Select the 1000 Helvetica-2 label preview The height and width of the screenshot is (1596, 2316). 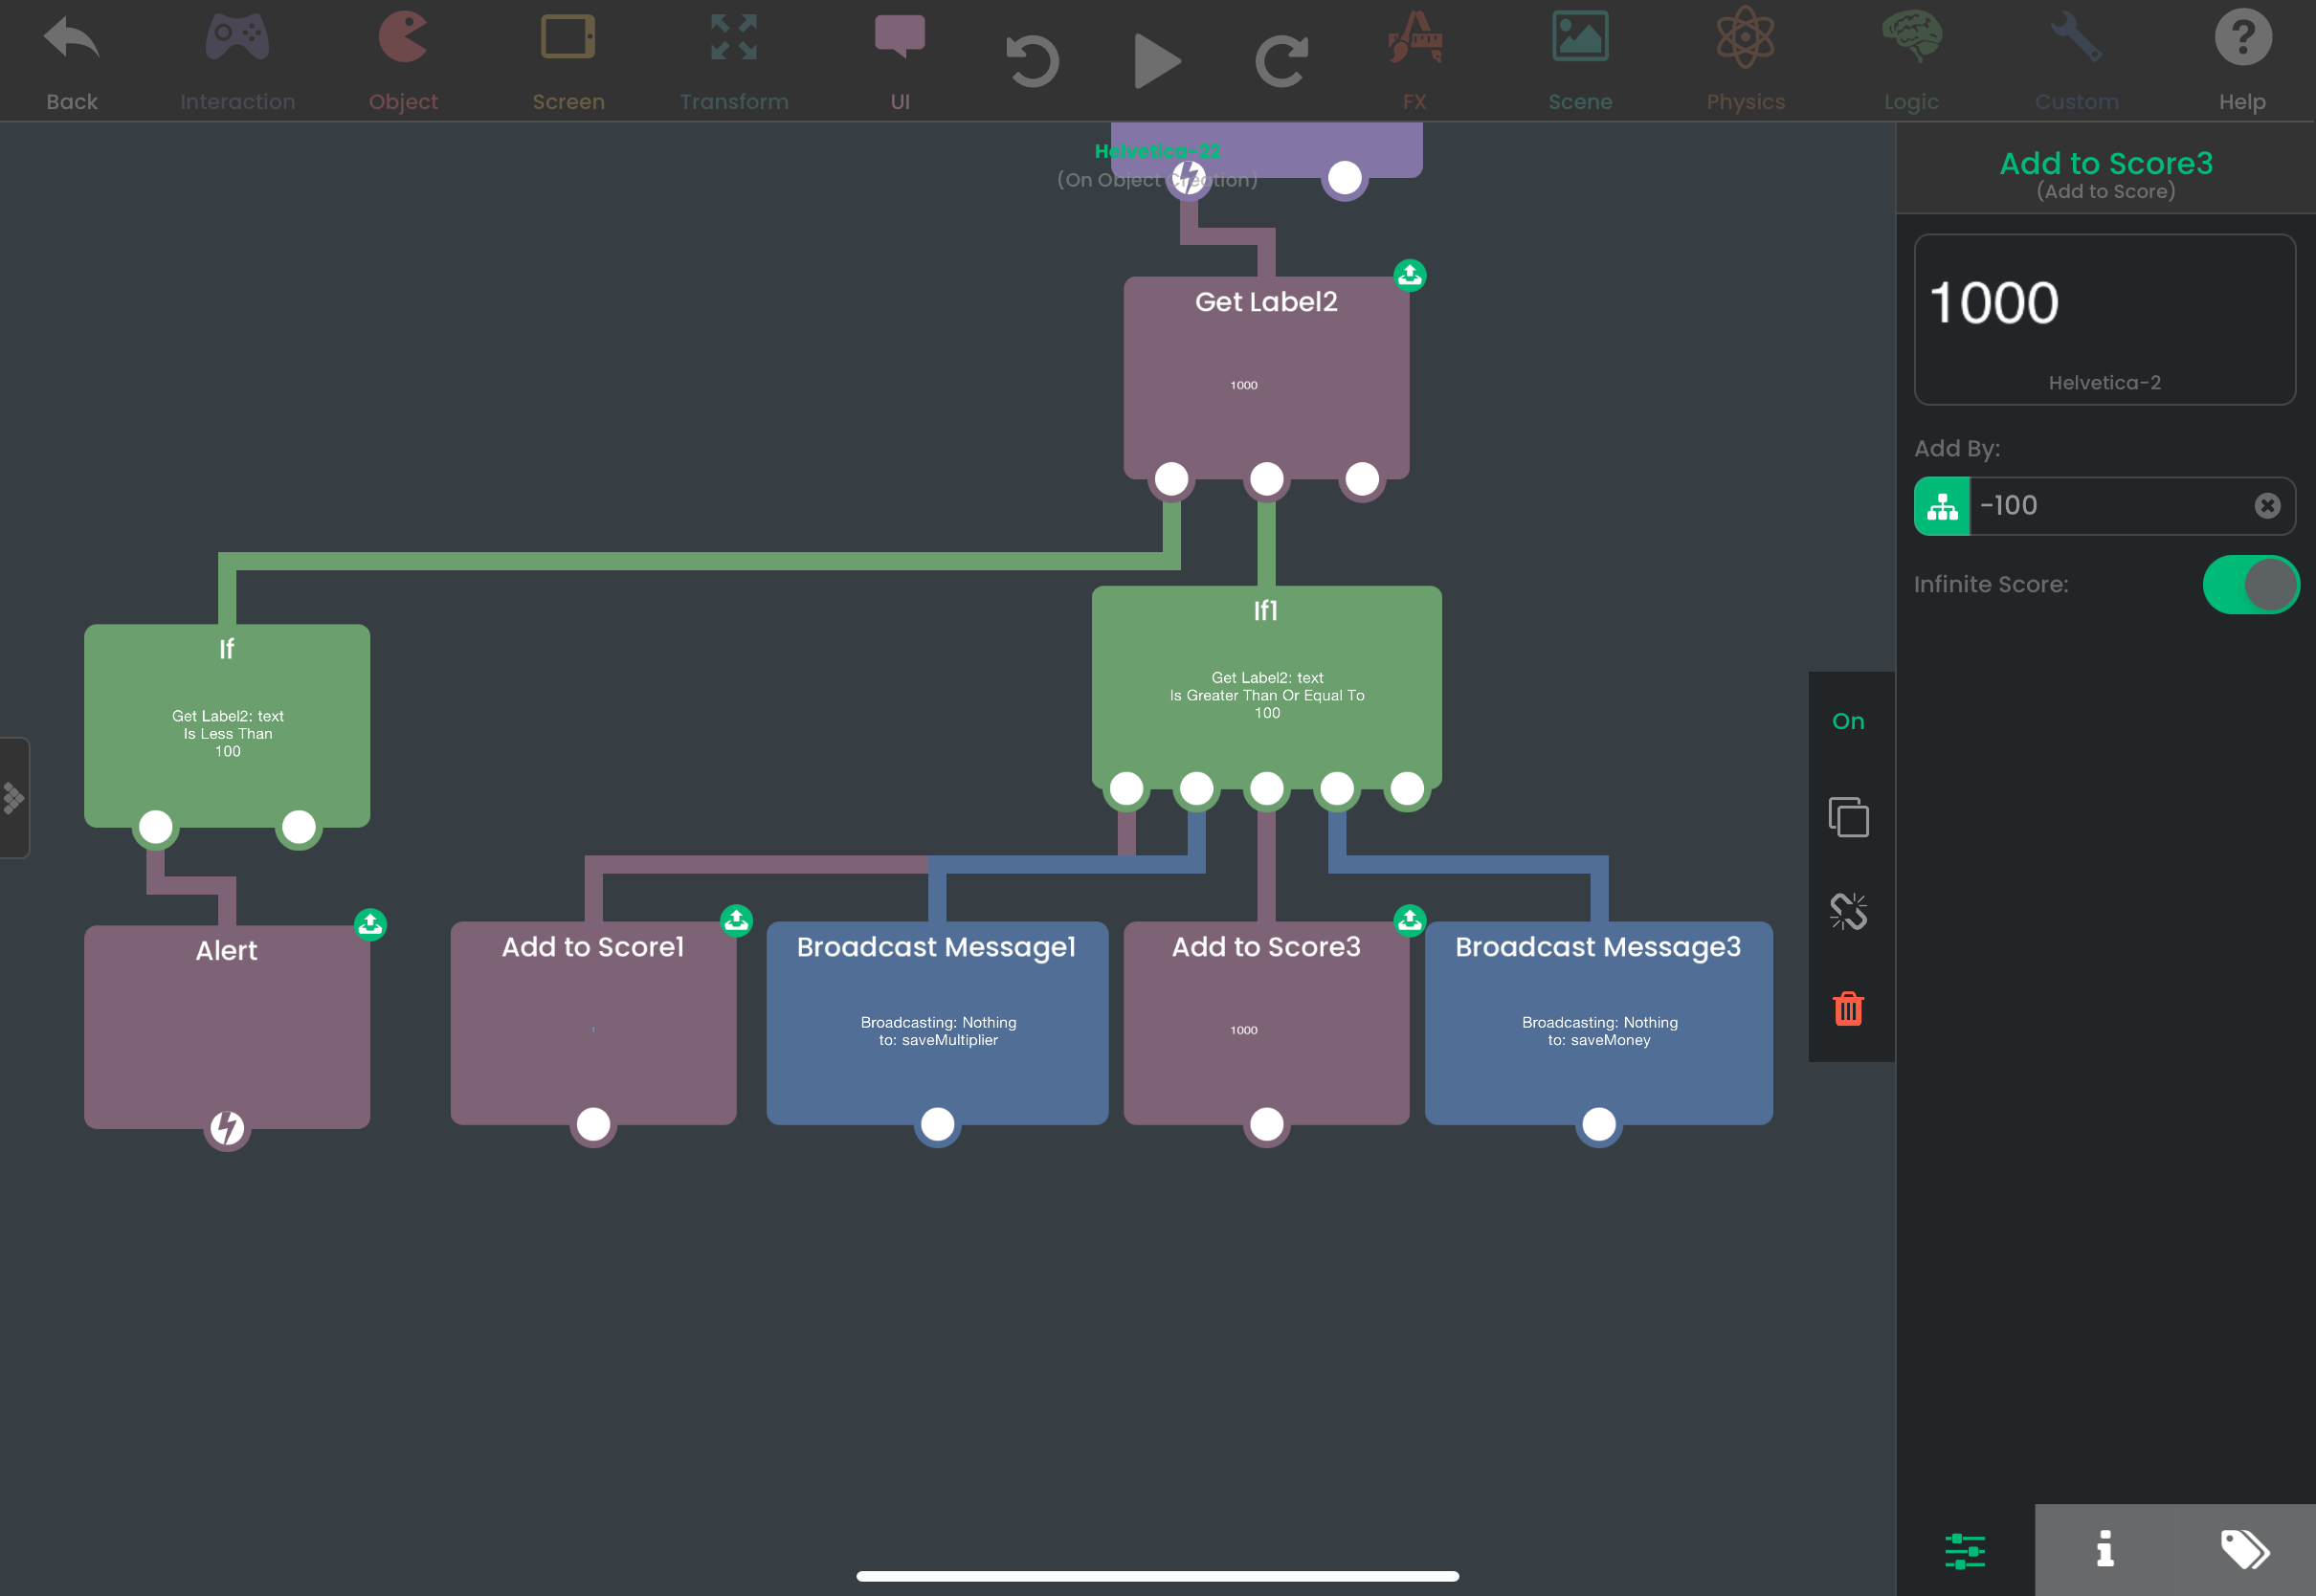2104,320
